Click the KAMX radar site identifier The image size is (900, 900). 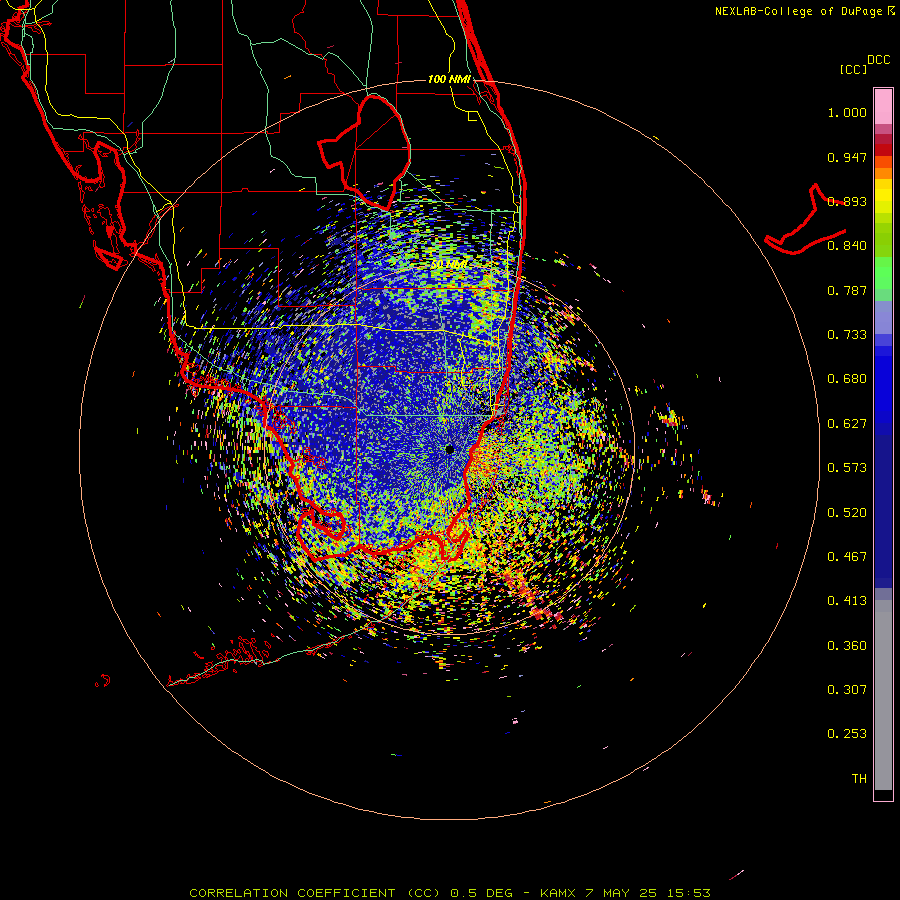(x=557, y=893)
